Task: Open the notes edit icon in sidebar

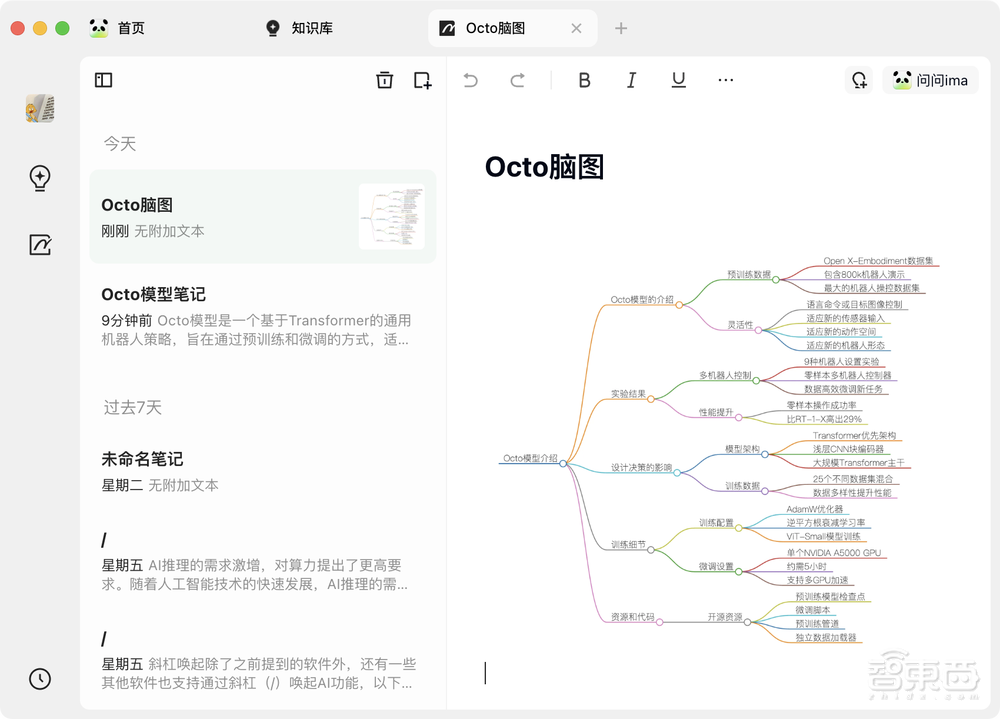Action: click(x=39, y=245)
